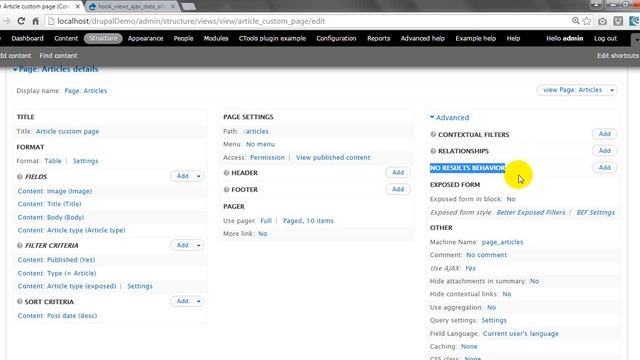
Task: Rearrange icon beside HEADER heading
Action: [227, 173]
